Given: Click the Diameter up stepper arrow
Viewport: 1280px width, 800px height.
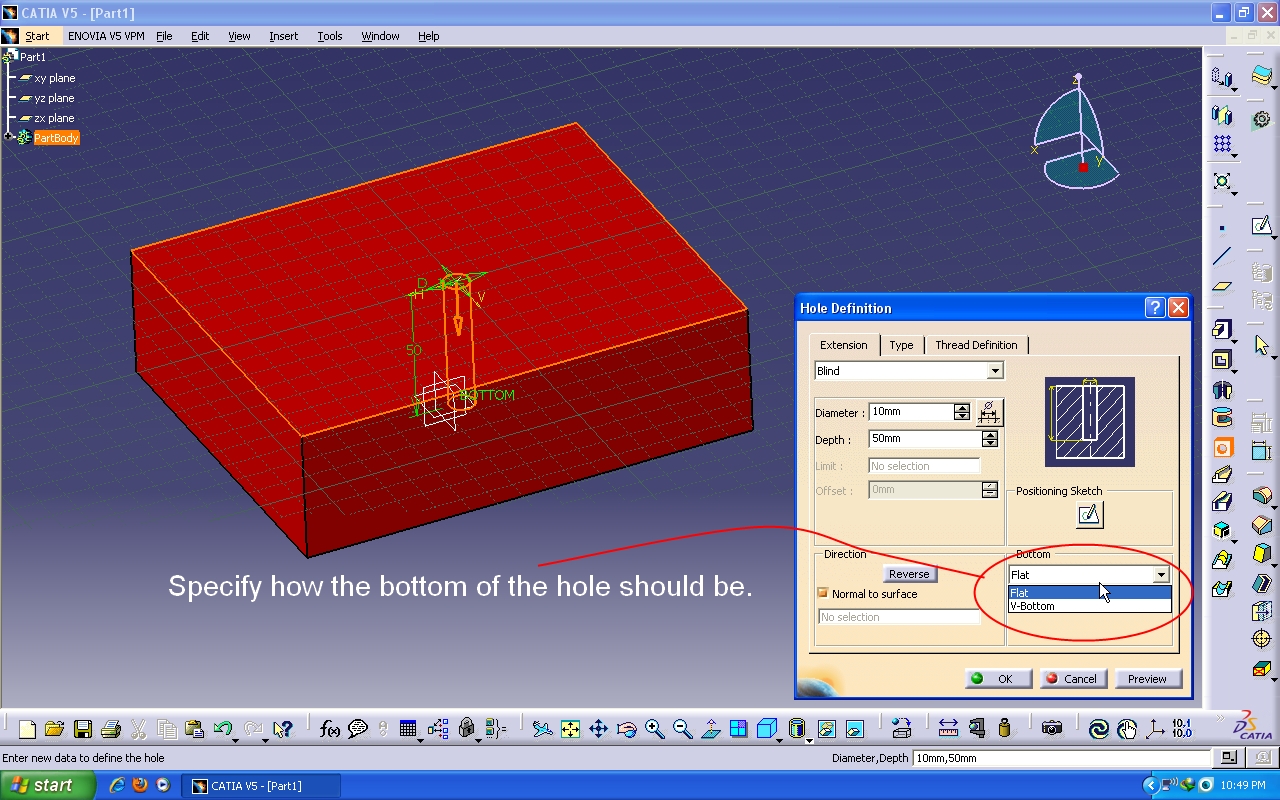Looking at the screenshot, I should point(961,408).
